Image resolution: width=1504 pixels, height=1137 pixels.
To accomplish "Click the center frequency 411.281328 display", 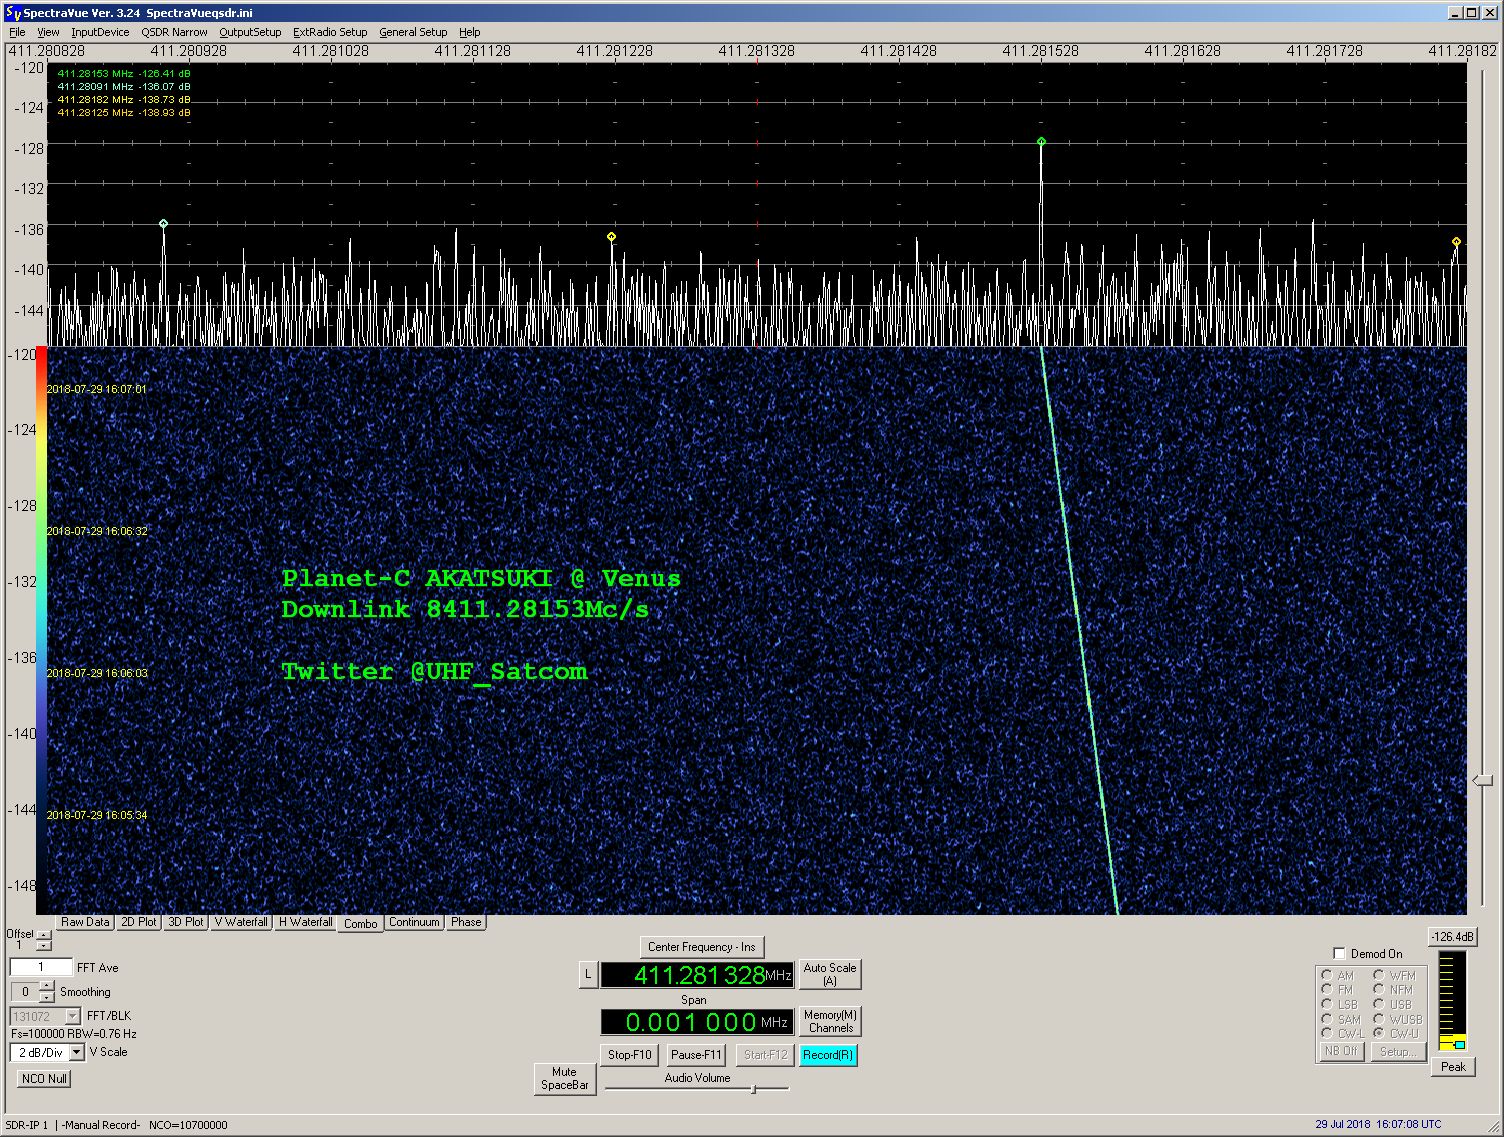I will 697,975.
